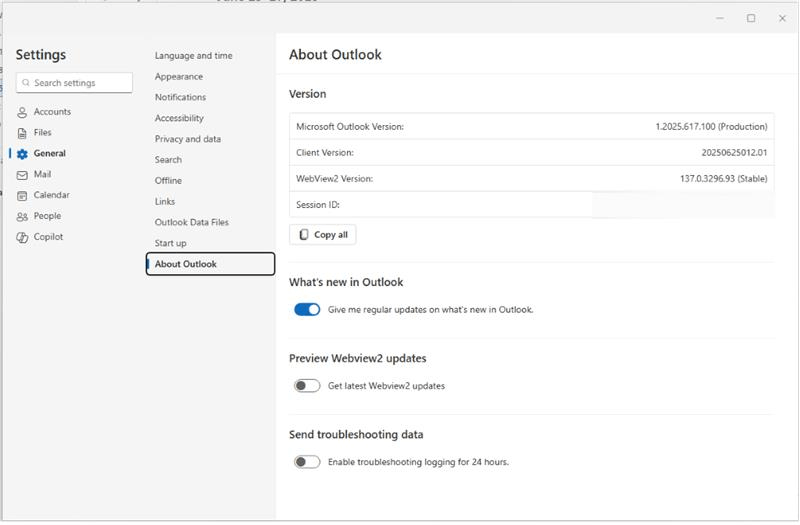Open Copilot settings category

[48, 237]
